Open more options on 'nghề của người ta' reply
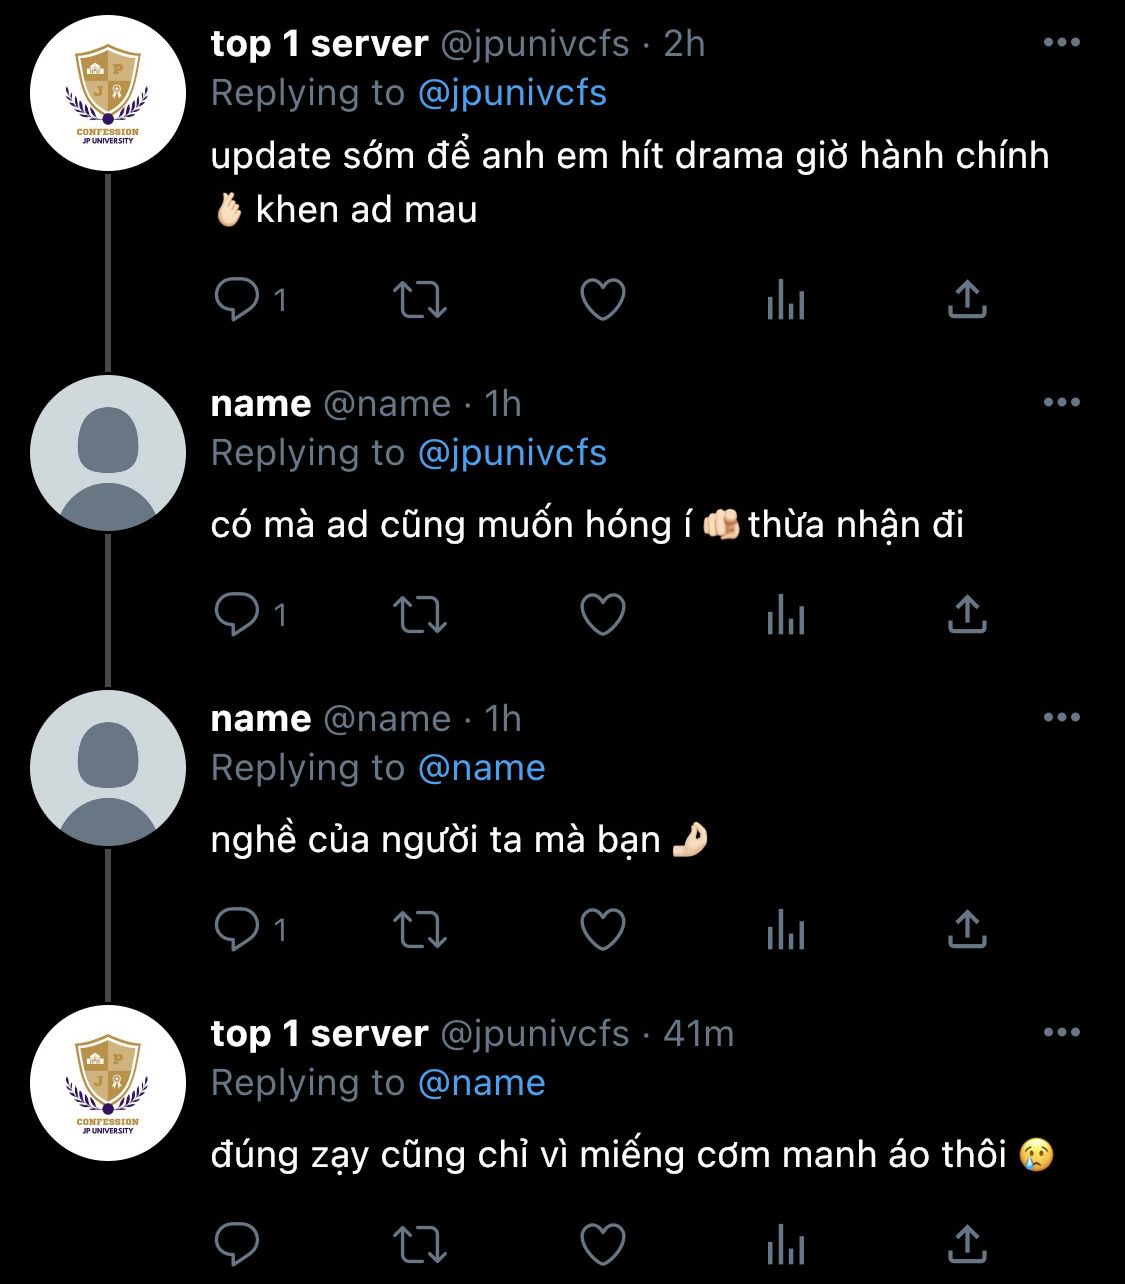1125x1284 pixels. [1061, 717]
